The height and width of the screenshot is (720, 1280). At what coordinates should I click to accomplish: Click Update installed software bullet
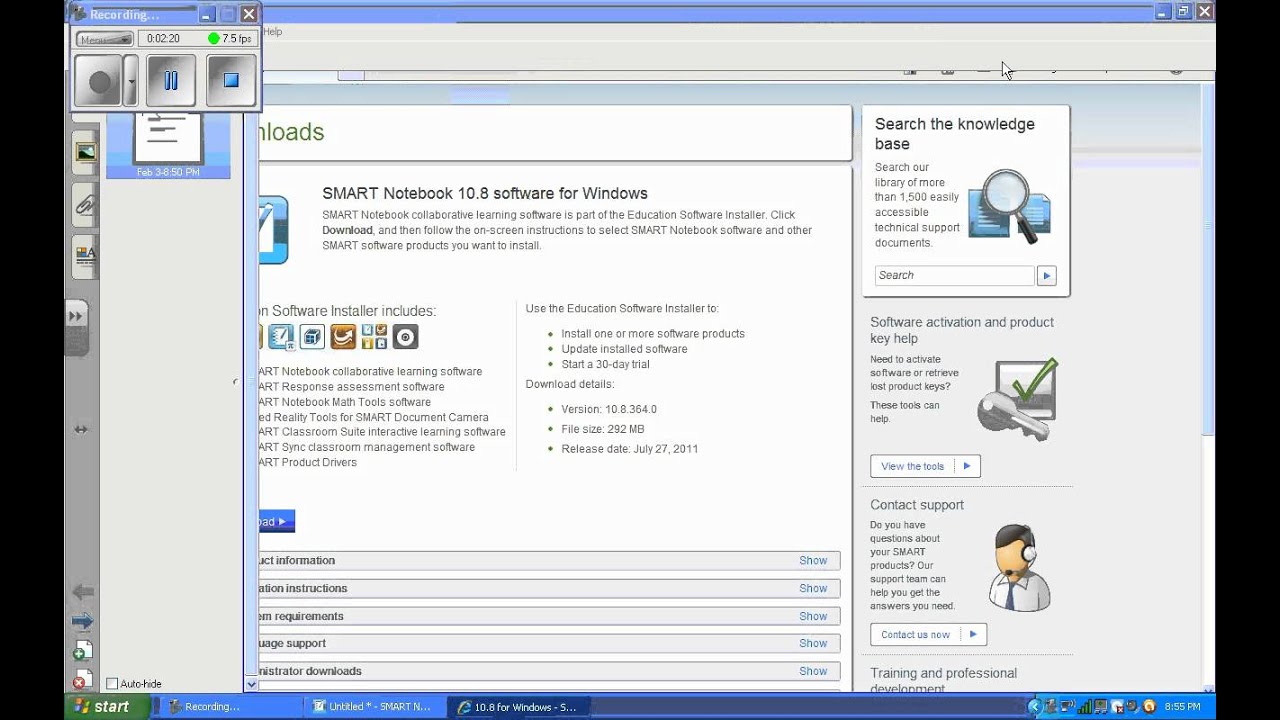point(624,349)
